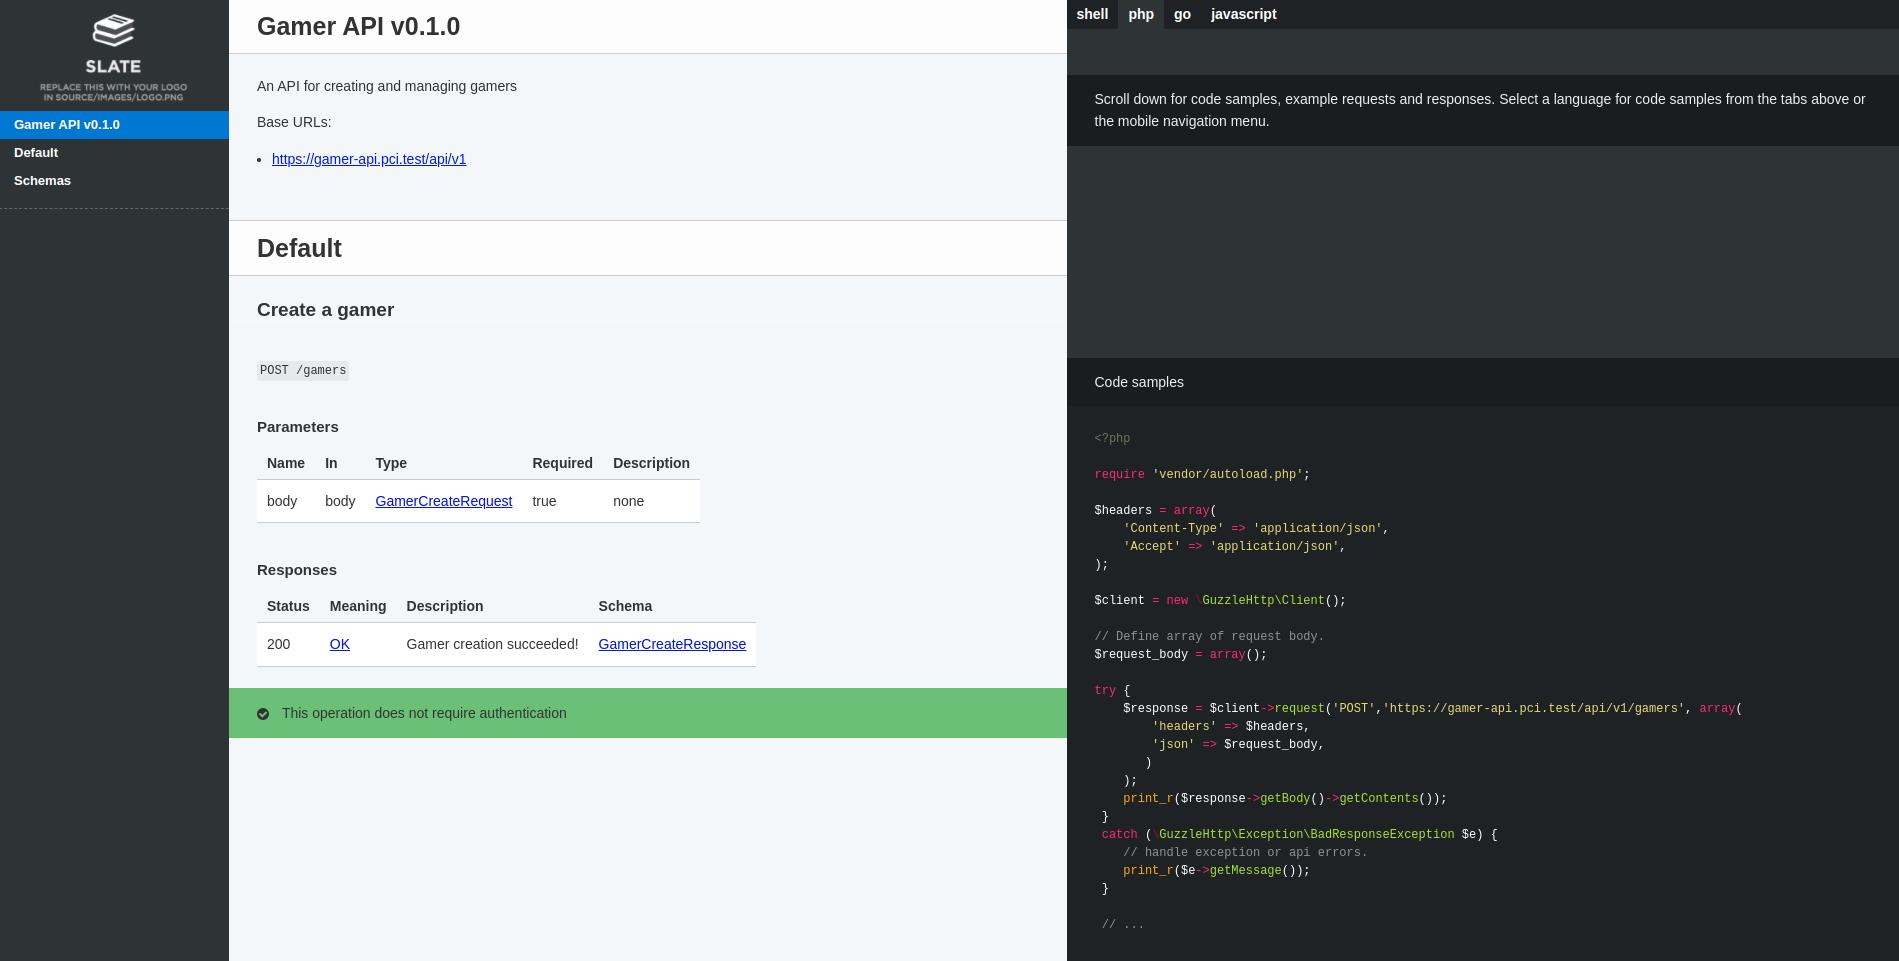Viewport: 1899px width, 961px height.
Task: Click the Create a gamer heading
Action: point(325,310)
